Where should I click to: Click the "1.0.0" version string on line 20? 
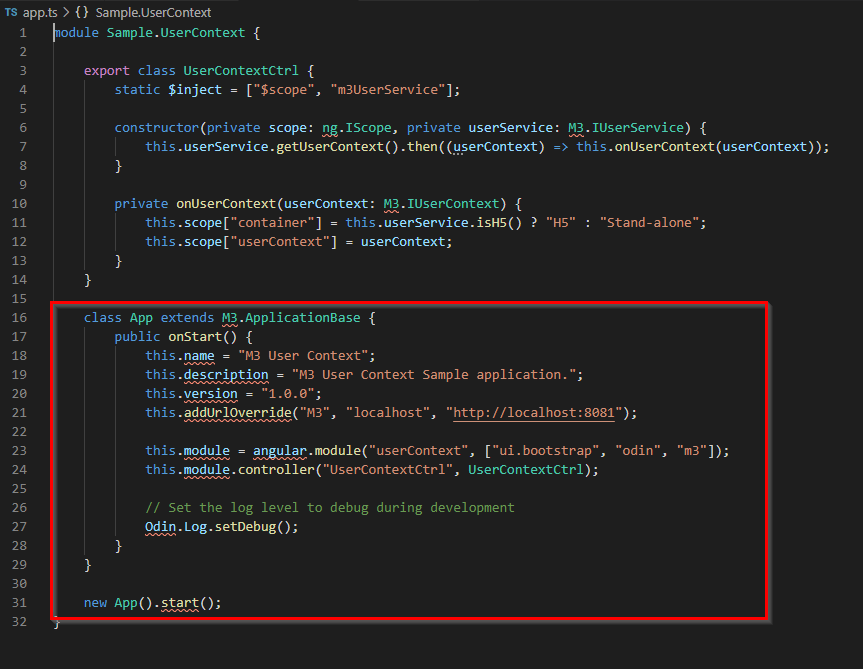coord(287,394)
